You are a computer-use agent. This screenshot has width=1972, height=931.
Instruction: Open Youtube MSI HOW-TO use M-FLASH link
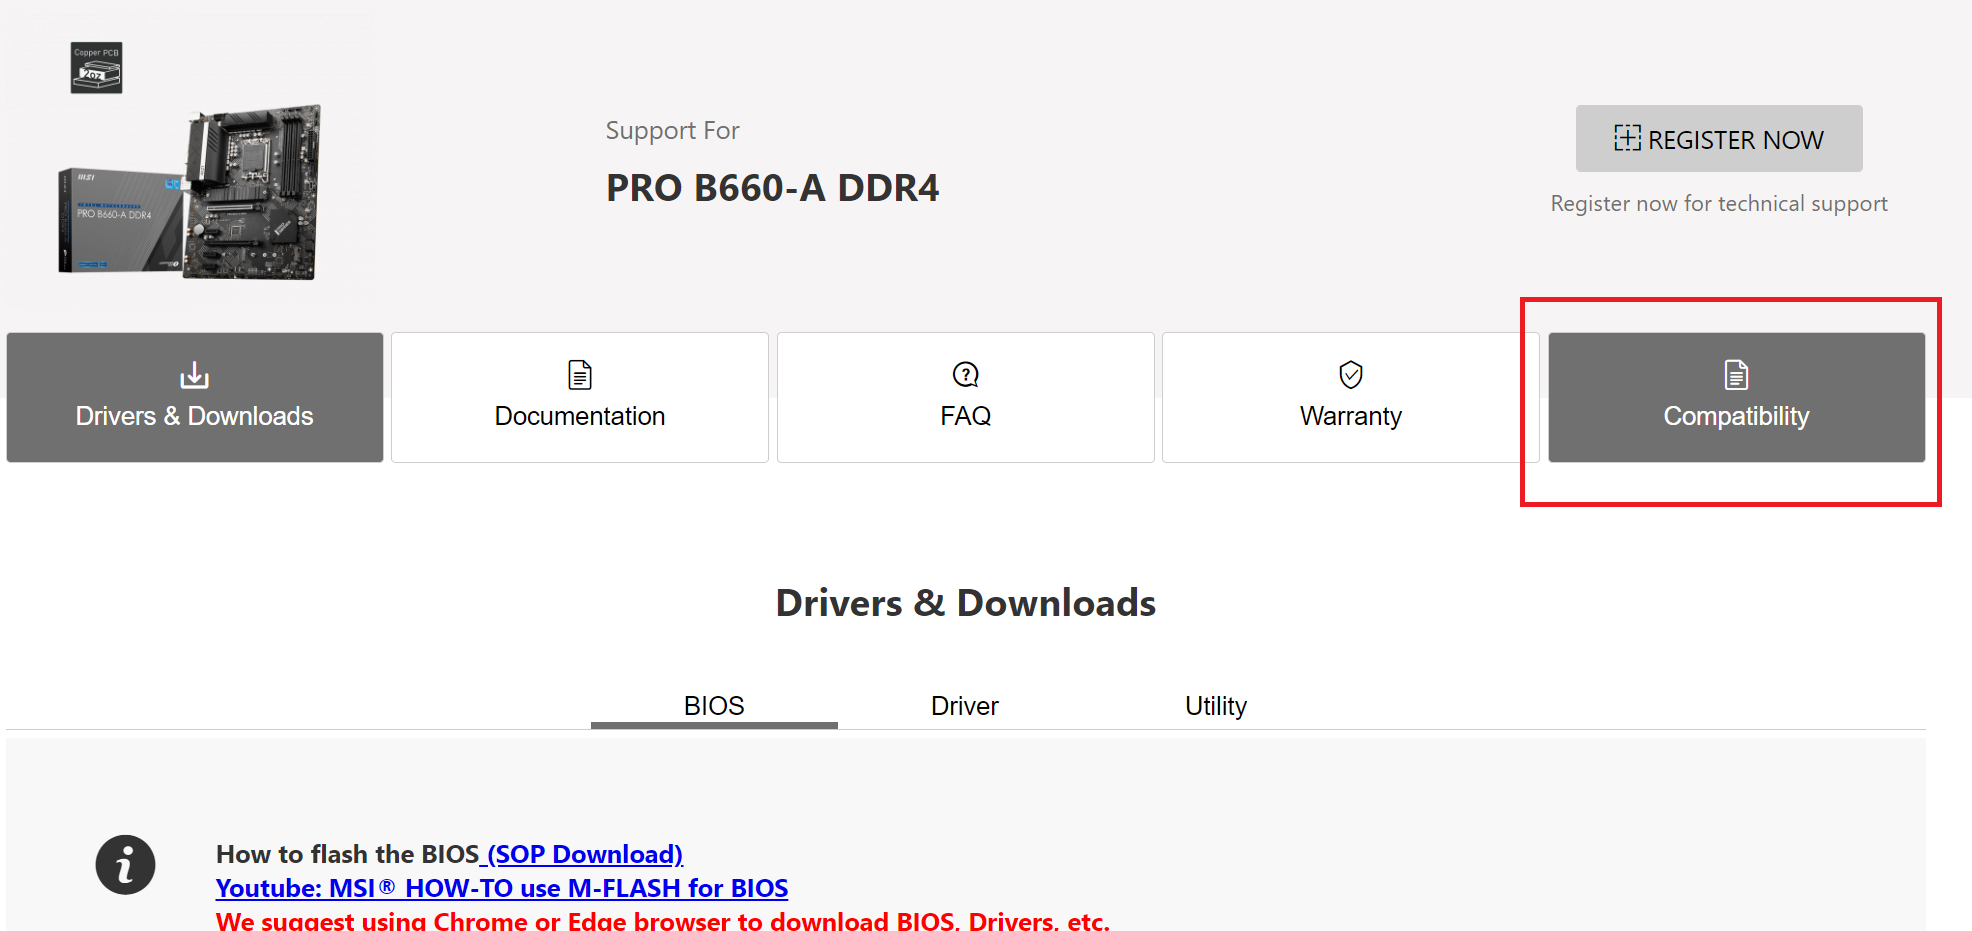(x=502, y=888)
